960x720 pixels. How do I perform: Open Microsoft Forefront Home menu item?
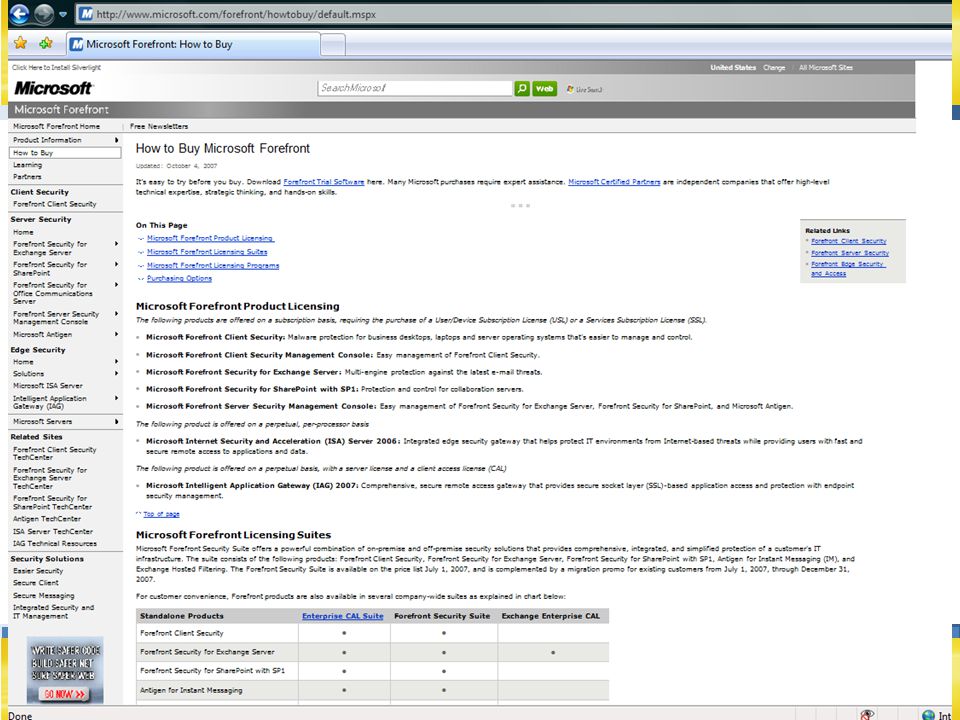point(56,126)
